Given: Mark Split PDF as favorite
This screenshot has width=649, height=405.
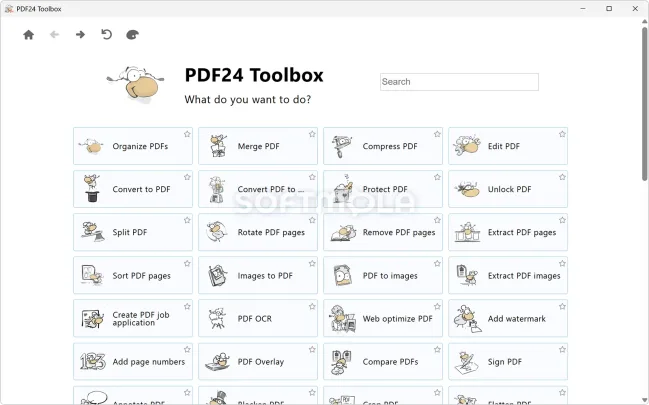Looking at the screenshot, I should click(x=187, y=220).
